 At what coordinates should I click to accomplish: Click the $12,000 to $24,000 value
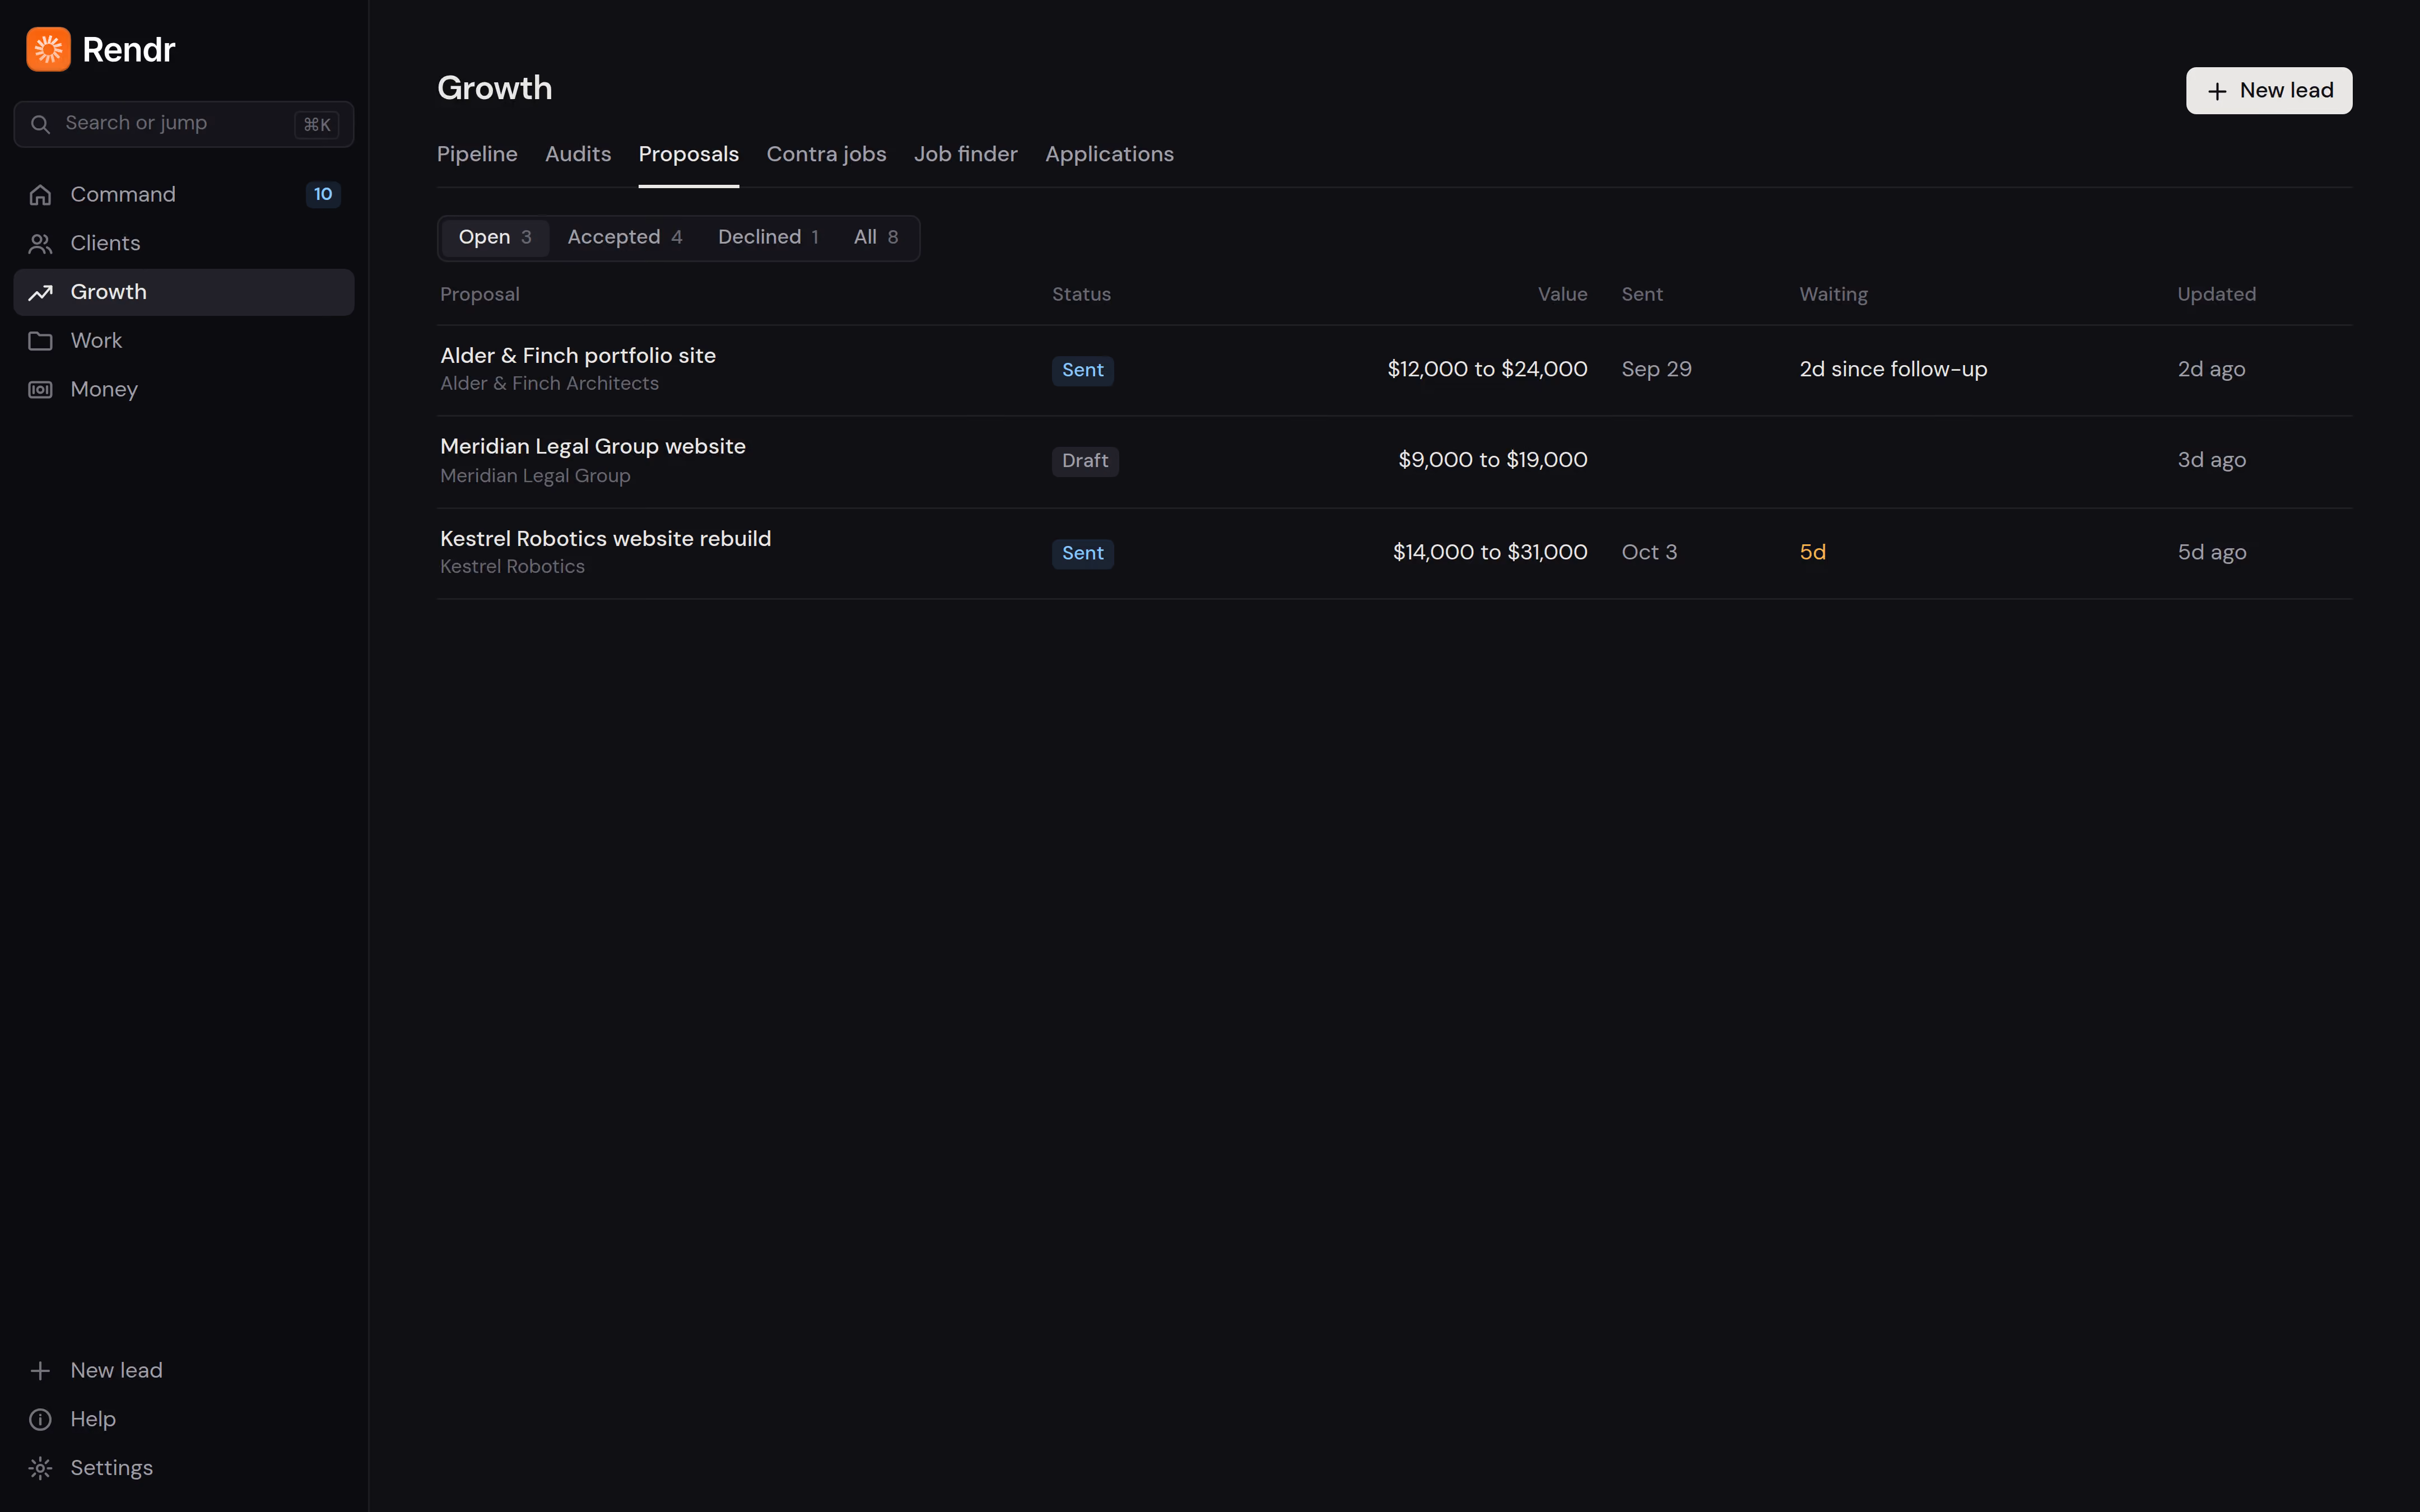[x=1487, y=369]
